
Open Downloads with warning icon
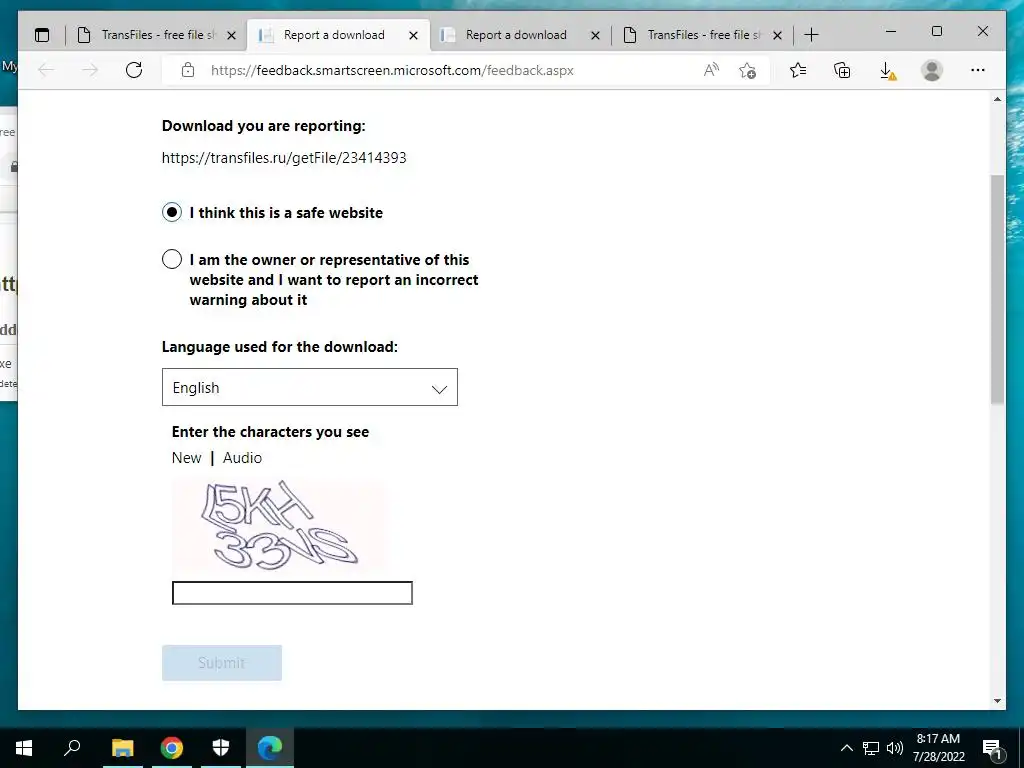click(x=888, y=71)
